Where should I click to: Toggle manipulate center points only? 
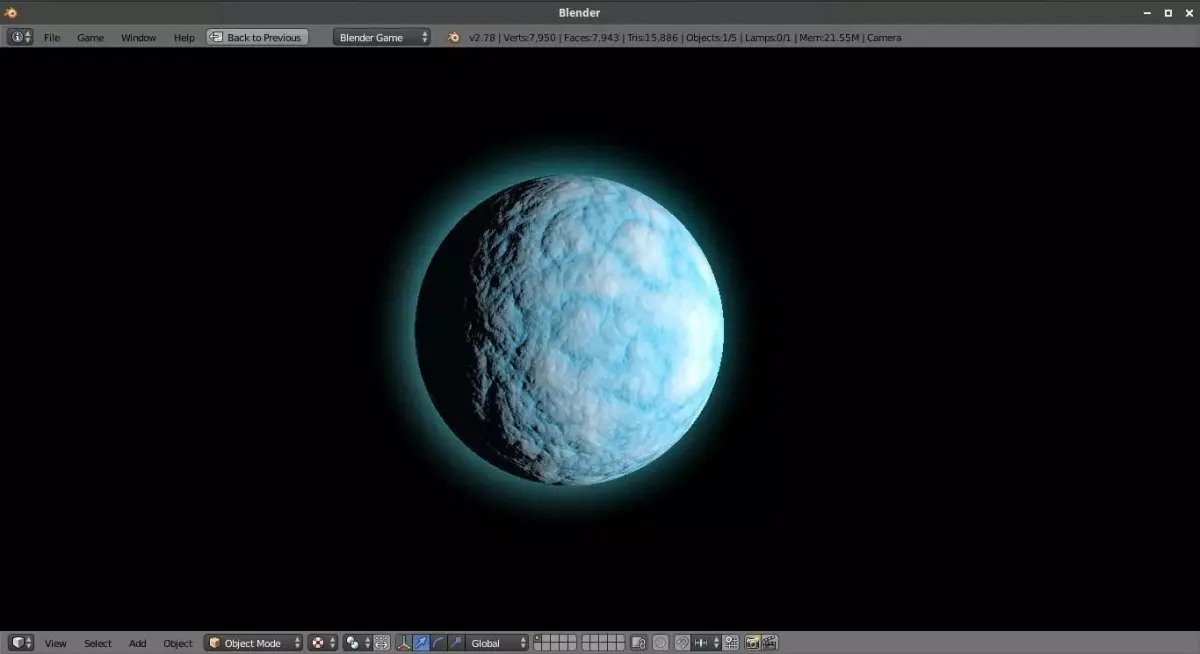(x=381, y=643)
